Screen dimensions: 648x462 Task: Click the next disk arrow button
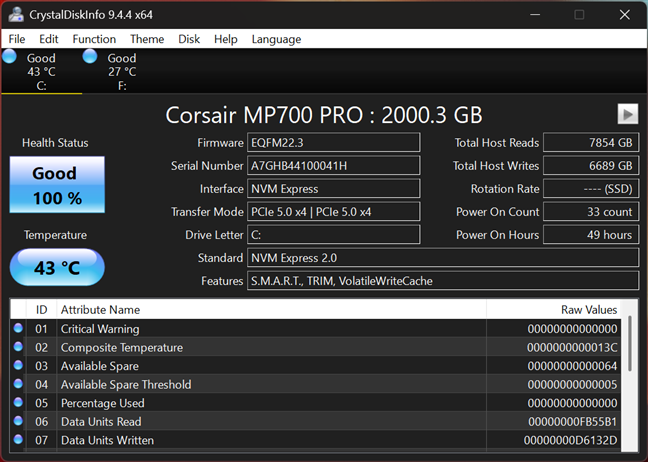[628, 114]
